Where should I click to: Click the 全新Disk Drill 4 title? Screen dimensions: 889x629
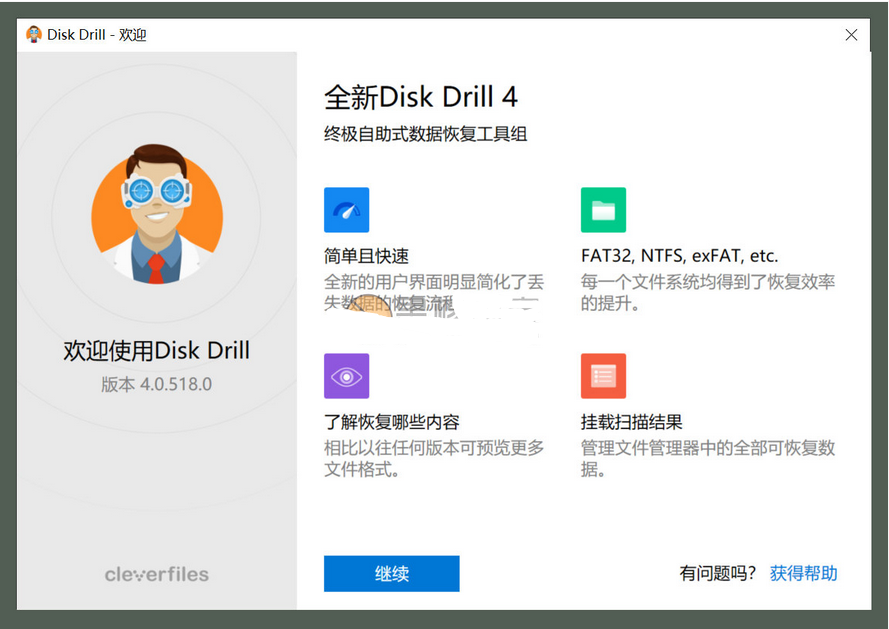pos(421,97)
